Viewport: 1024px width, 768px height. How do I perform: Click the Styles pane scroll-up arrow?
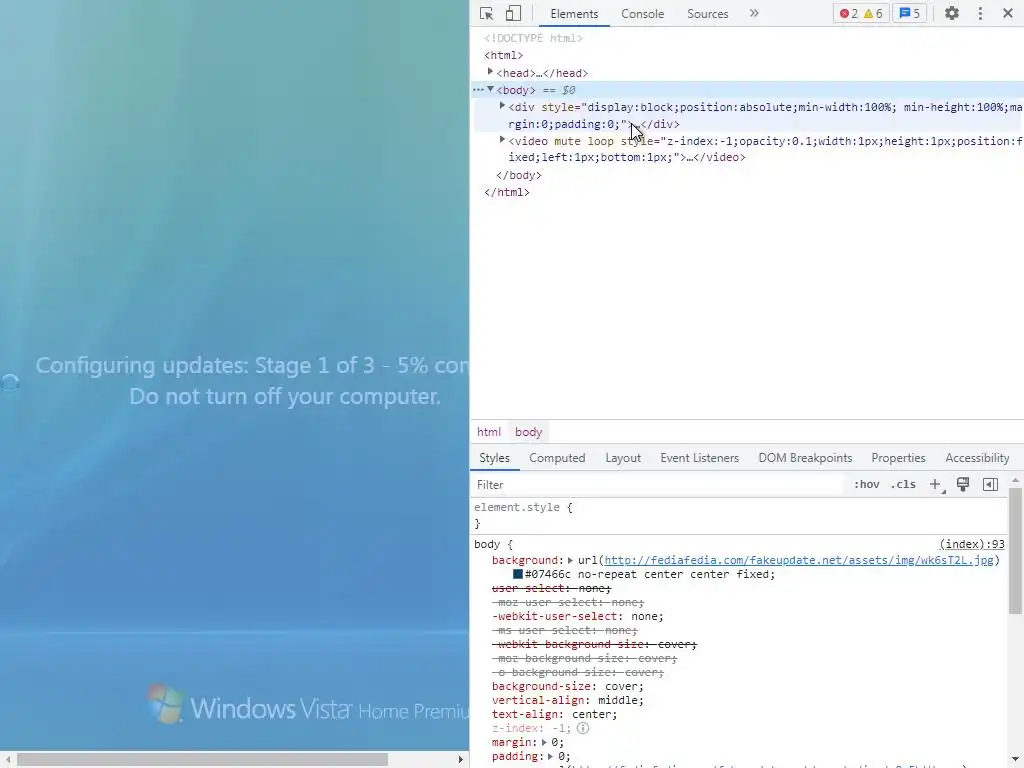[x=1015, y=480]
